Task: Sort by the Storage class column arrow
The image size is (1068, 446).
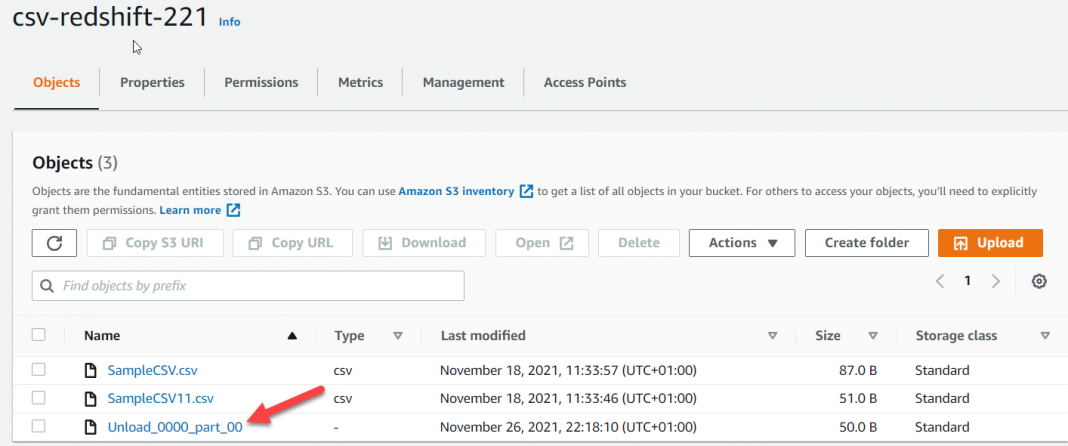Action: [x=1045, y=336]
